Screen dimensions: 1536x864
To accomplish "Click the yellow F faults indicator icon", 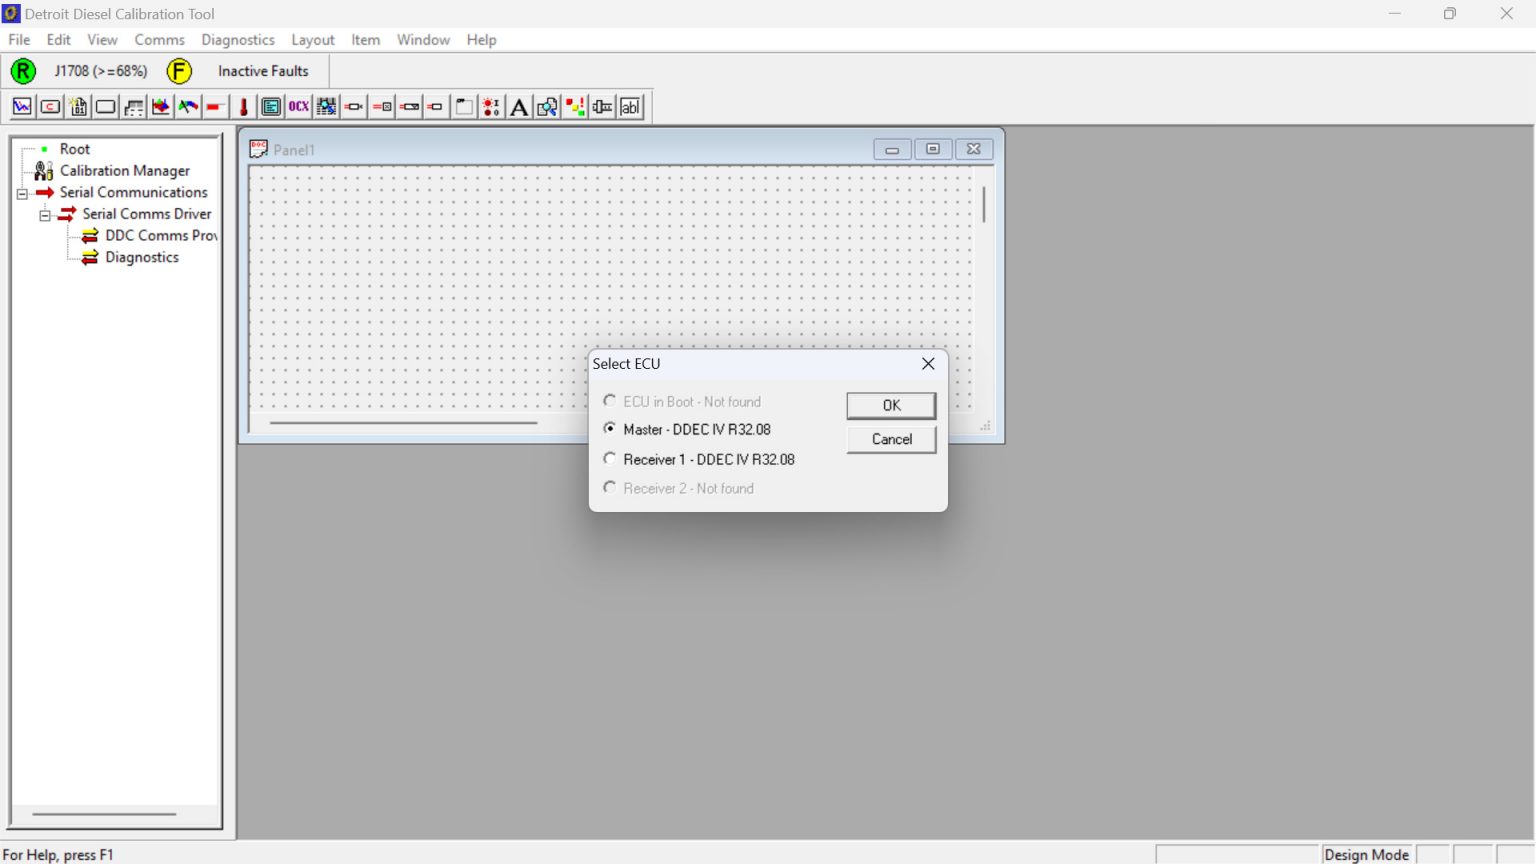I will tap(179, 71).
